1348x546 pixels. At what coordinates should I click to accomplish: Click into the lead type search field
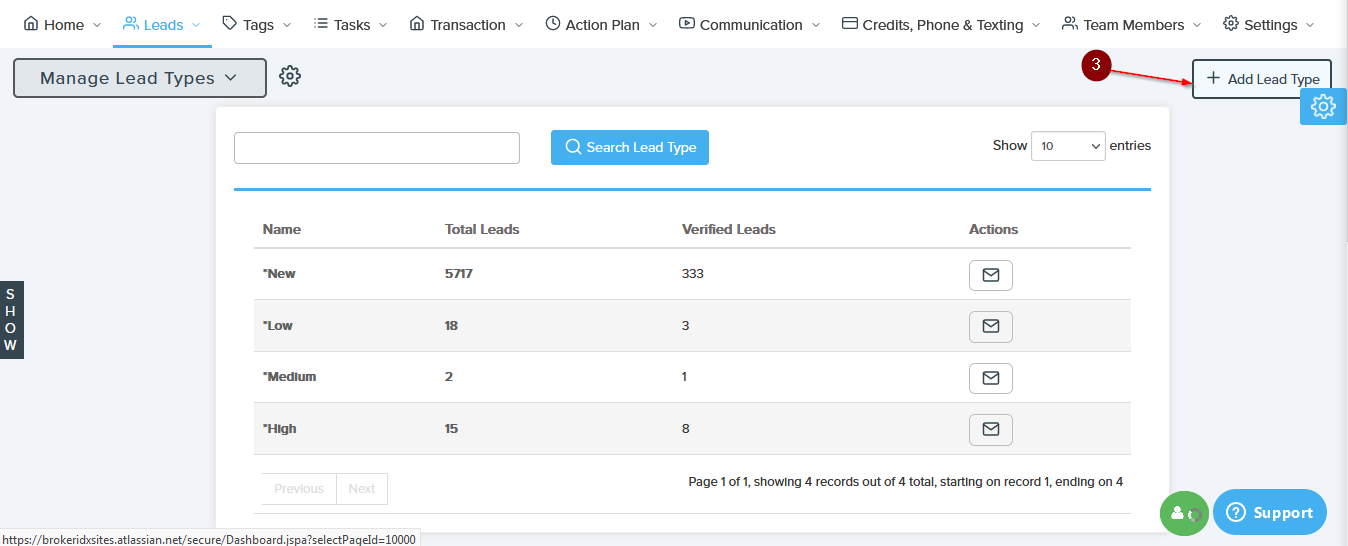click(x=376, y=148)
